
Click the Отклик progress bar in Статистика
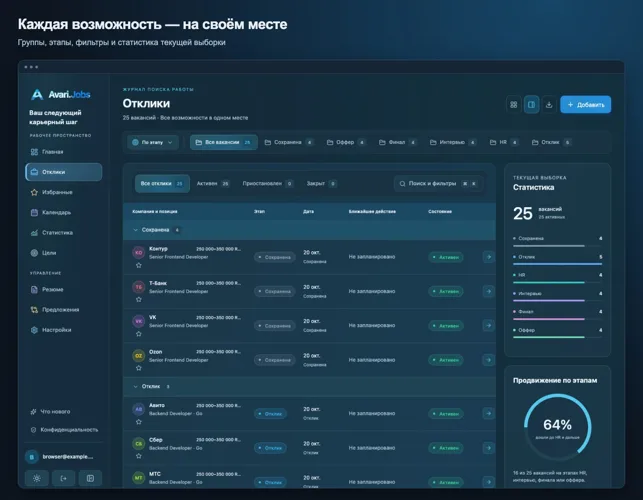click(x=557, y=264)
